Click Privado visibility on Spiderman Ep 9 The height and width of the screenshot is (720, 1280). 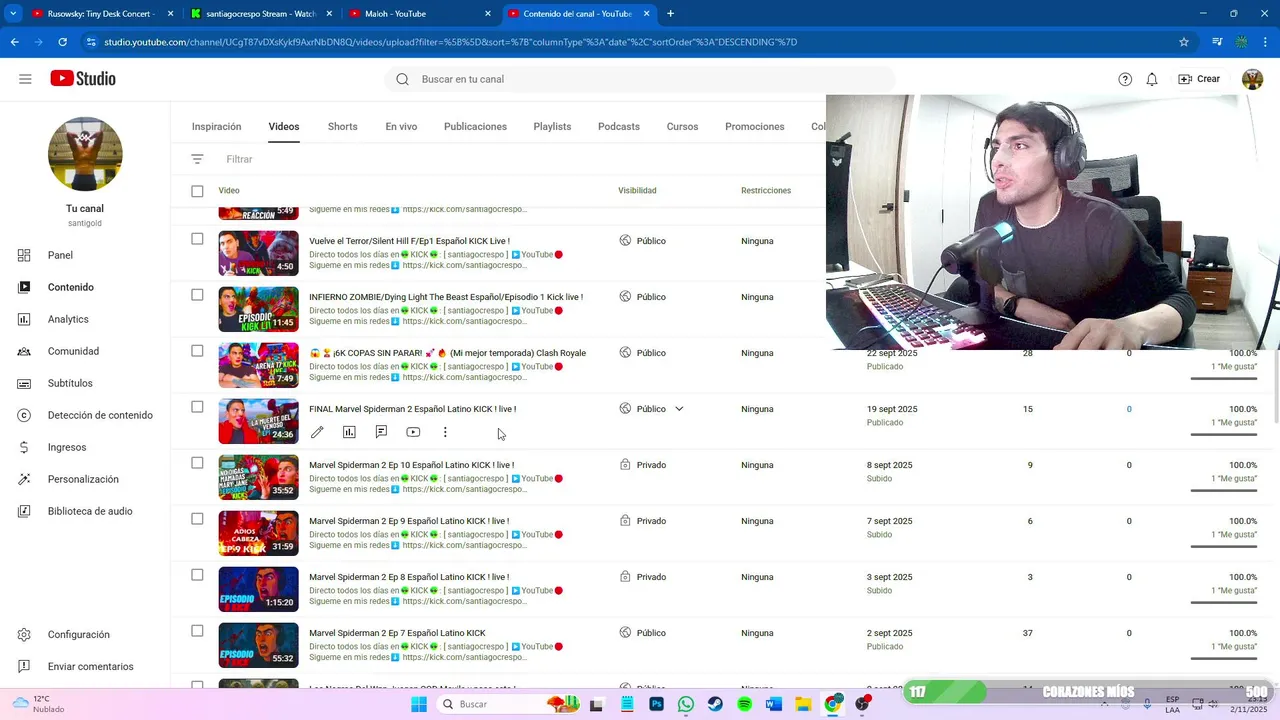[x=643, y=521]
